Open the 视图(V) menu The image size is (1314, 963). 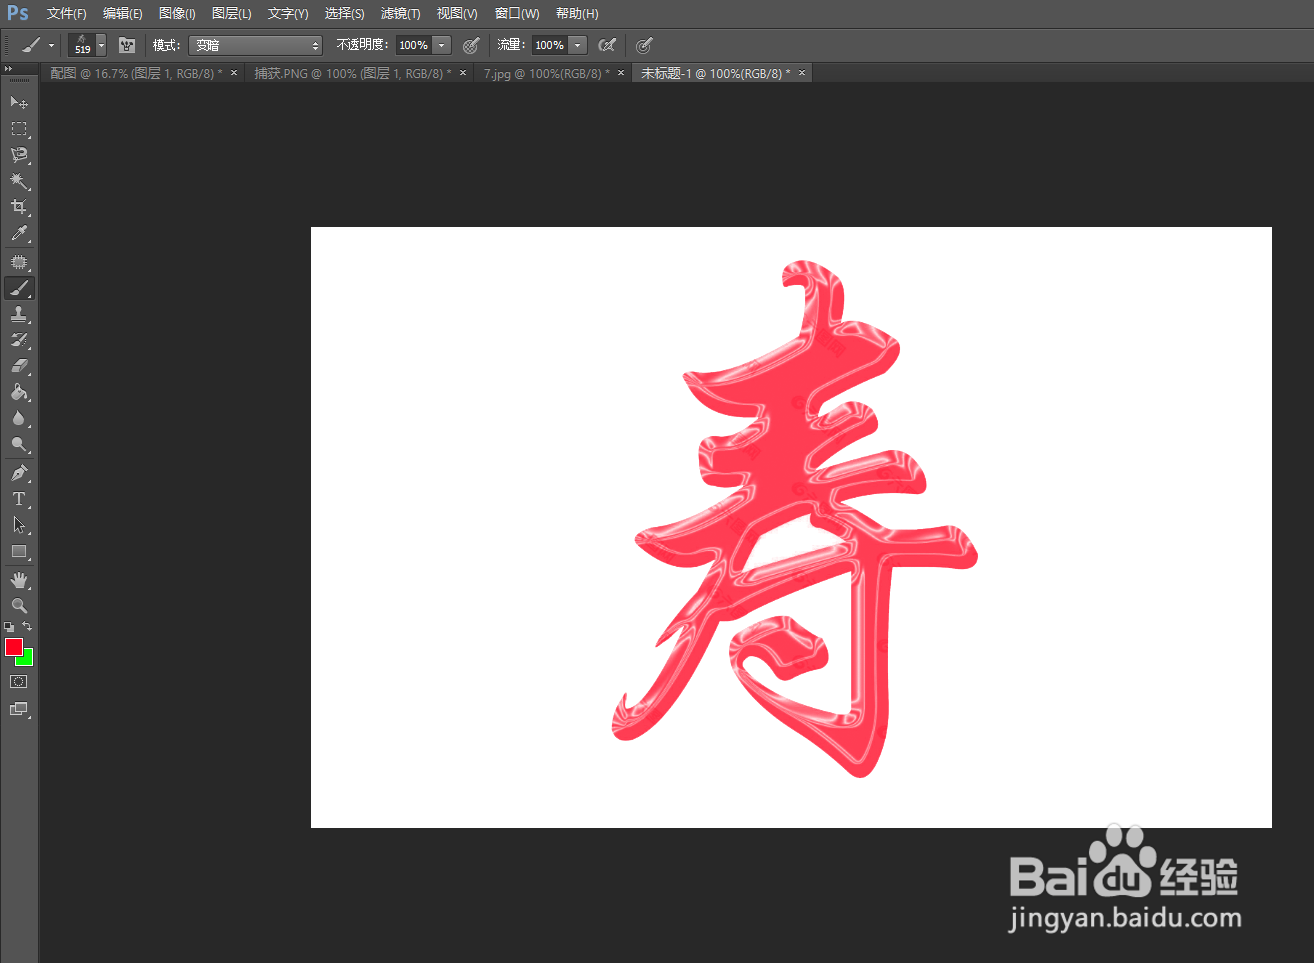pyautogui.click(x=457, y=14)
